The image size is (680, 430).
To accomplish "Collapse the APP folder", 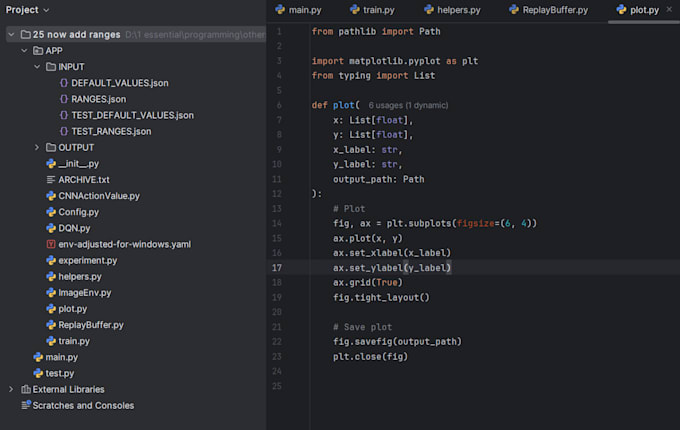I will click(24, 51).
